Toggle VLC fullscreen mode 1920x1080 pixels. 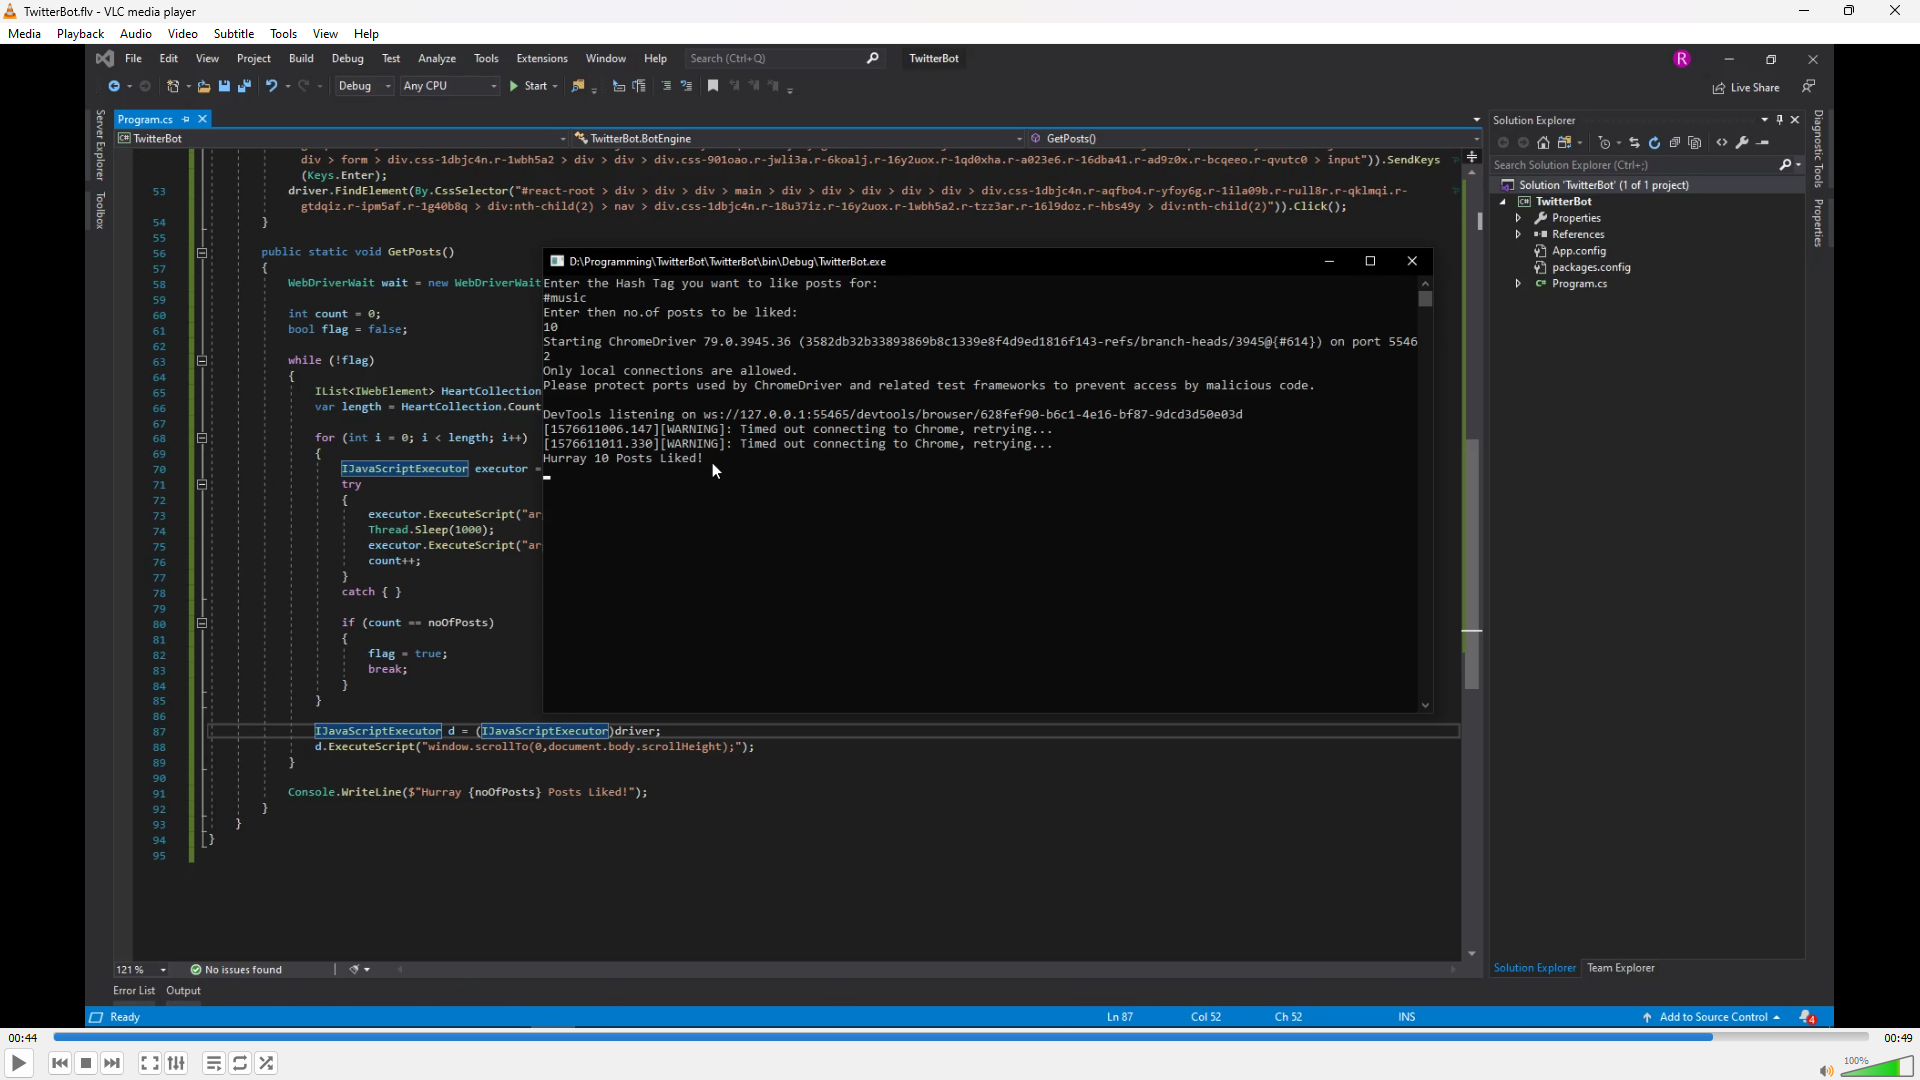tap(149, 1063)
